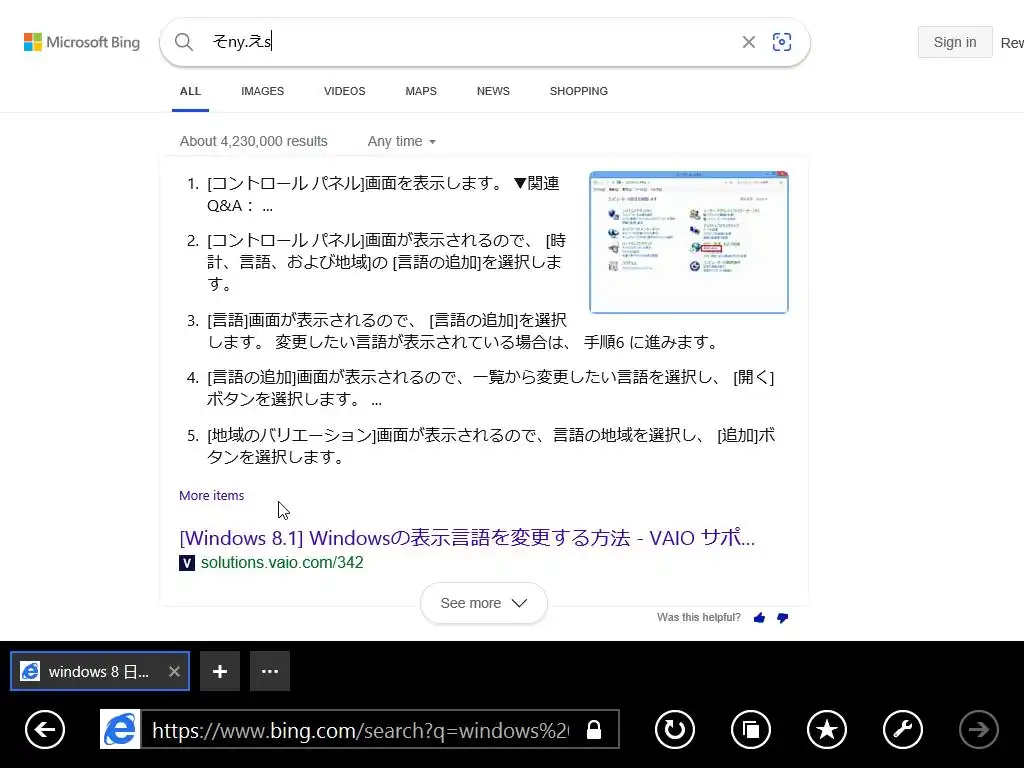Image resolution: width=1024 pixels, height=768 pixels.
Task: Click the padlock security icon
Action: pos(594,729)
